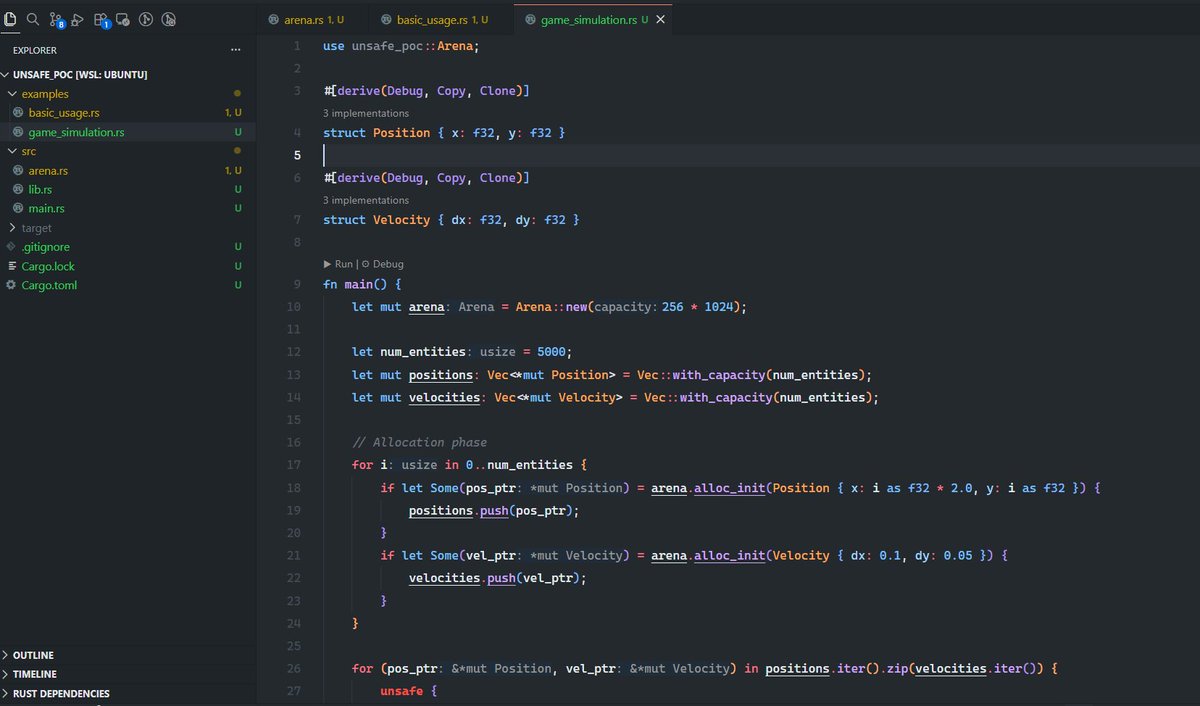Click Rust file icon beside arena.rs in explorer

18,171
